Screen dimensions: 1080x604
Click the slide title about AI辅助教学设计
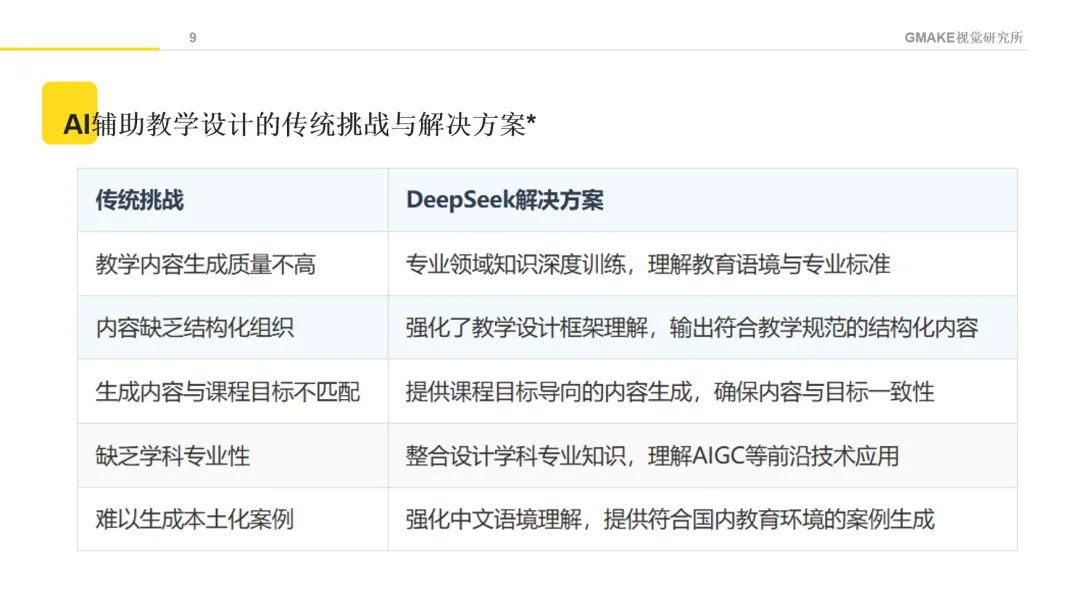click(300, 125)
